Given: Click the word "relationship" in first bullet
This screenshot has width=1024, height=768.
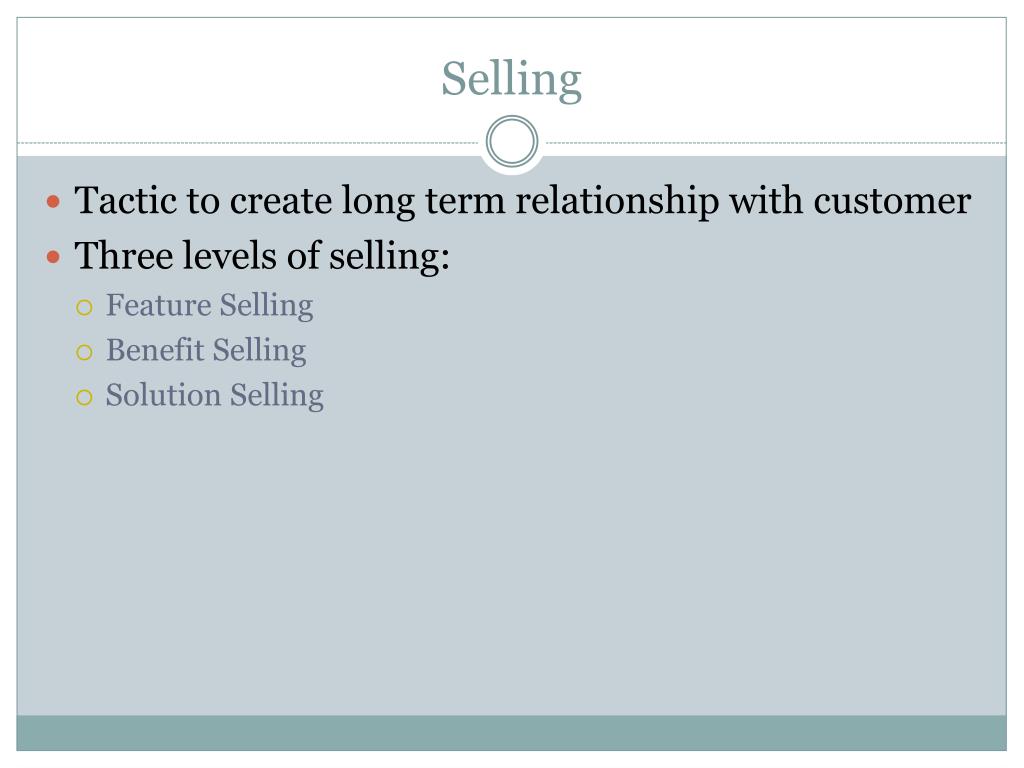Looking at the screenshot, I should pyautogui.click(x=617, y=202).
